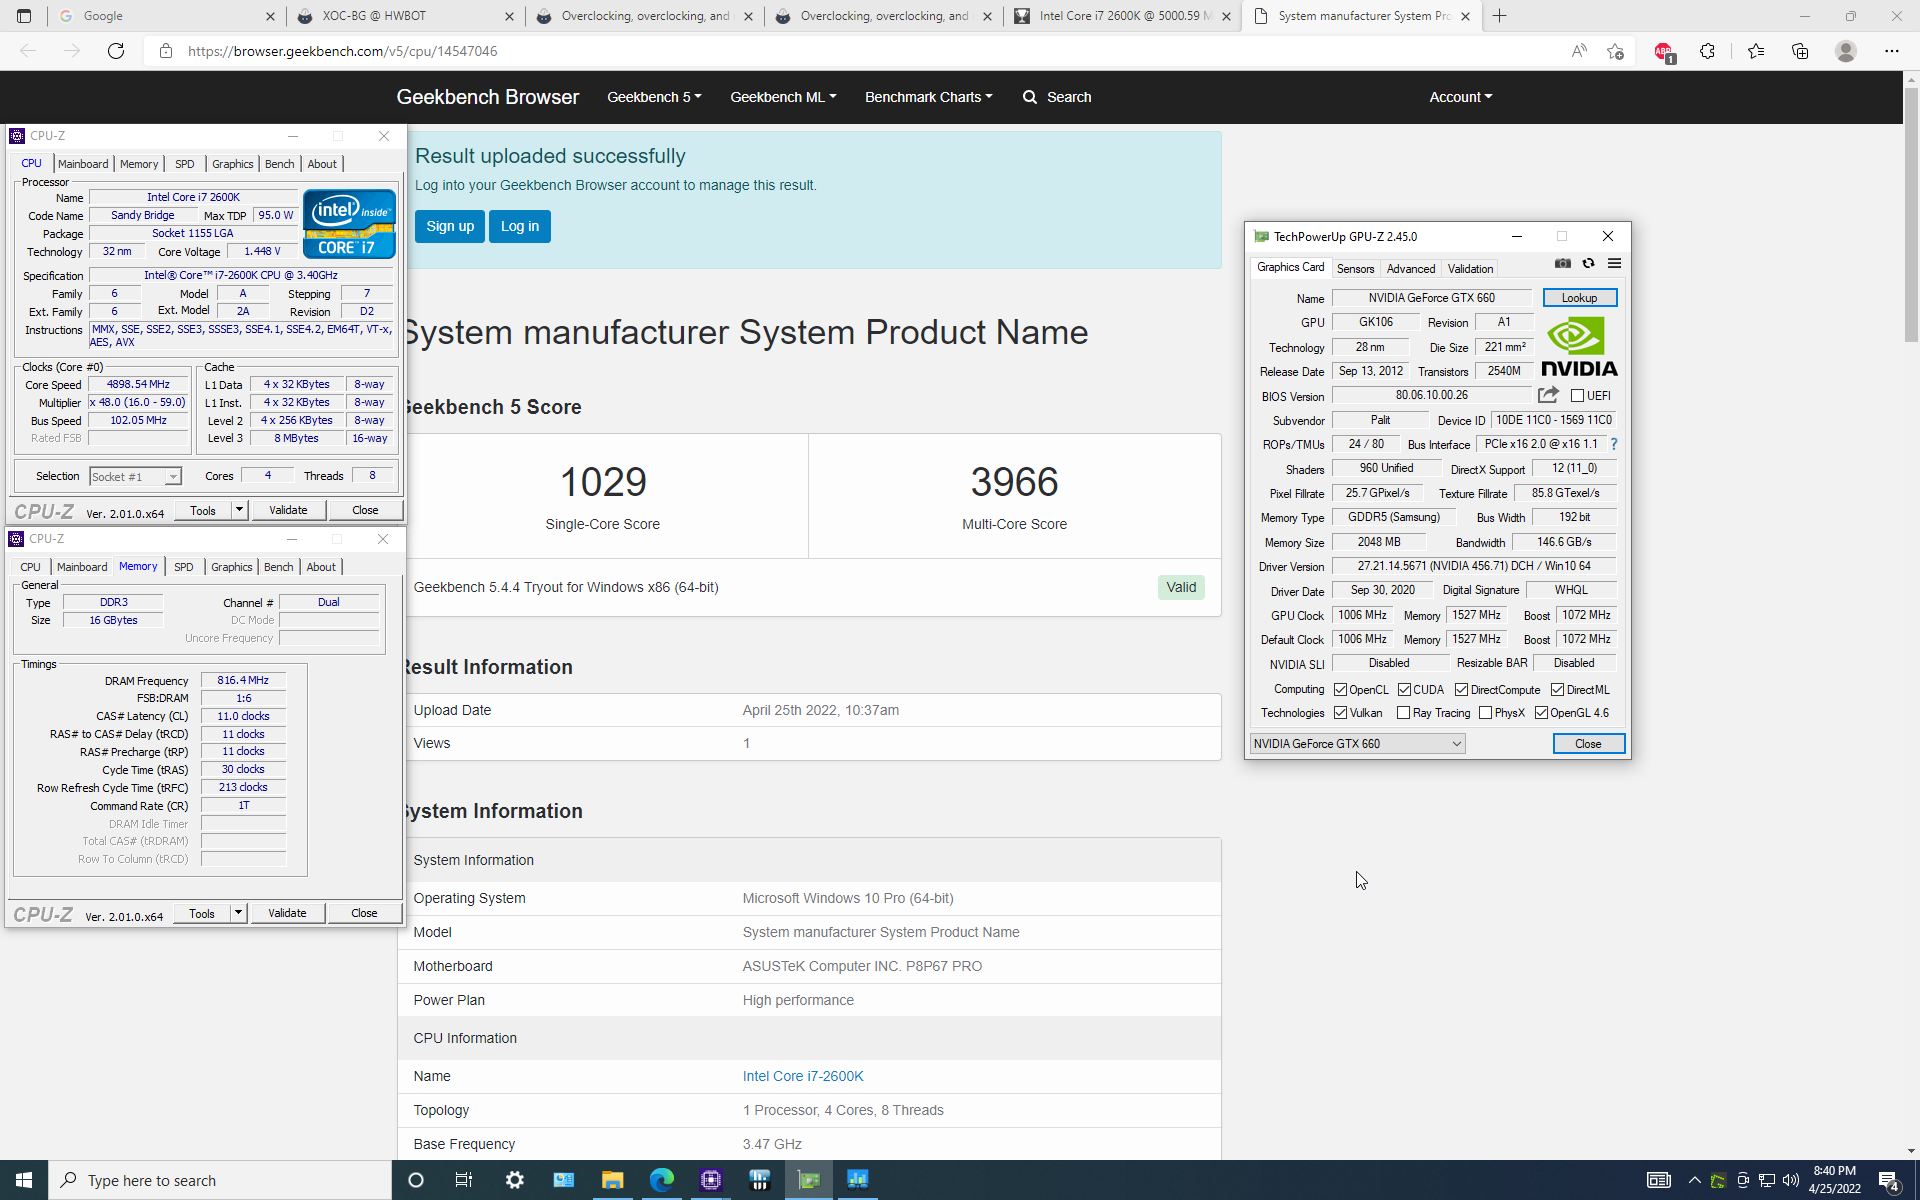Image resolution: width=1920 pixels, height=1200 pixels.
Task: Open the browser Extensions puzzle icon
Action: tap(1707, 51)
